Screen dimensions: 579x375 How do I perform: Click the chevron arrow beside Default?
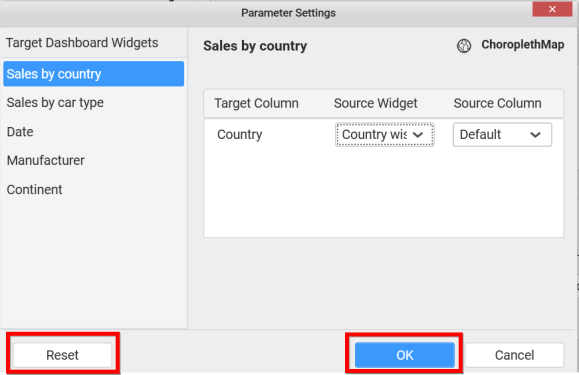(x=535, y=135)
